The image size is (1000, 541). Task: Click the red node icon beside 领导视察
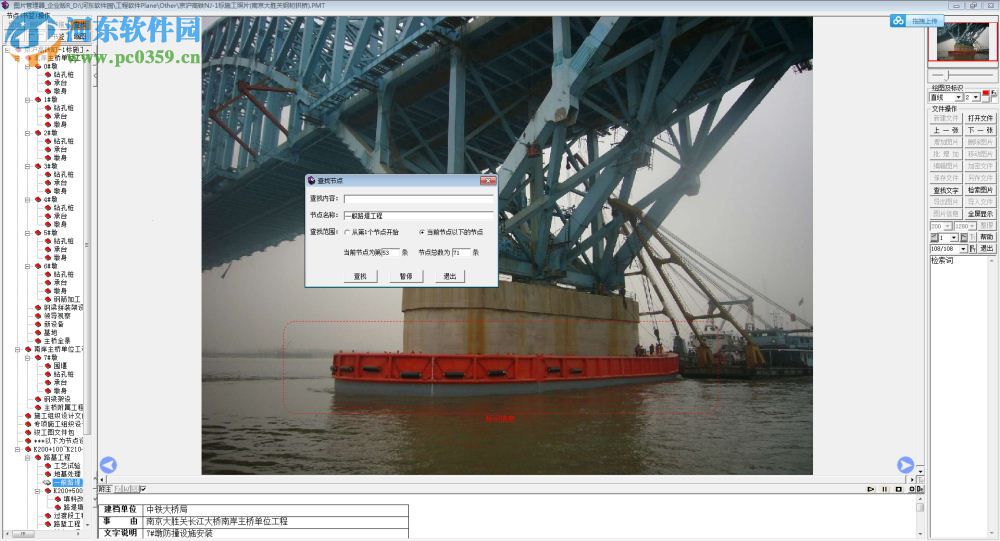tap(38, 316)
